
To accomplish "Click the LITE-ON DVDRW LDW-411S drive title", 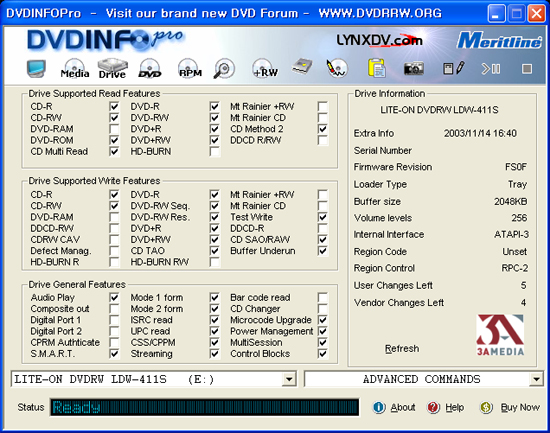I will 439,110.
